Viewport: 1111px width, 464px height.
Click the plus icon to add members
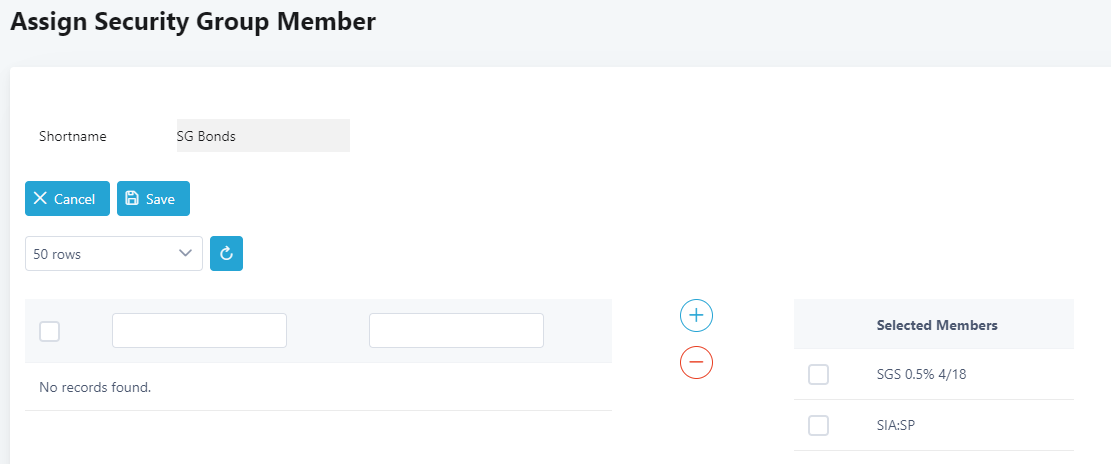coord(696,315)
